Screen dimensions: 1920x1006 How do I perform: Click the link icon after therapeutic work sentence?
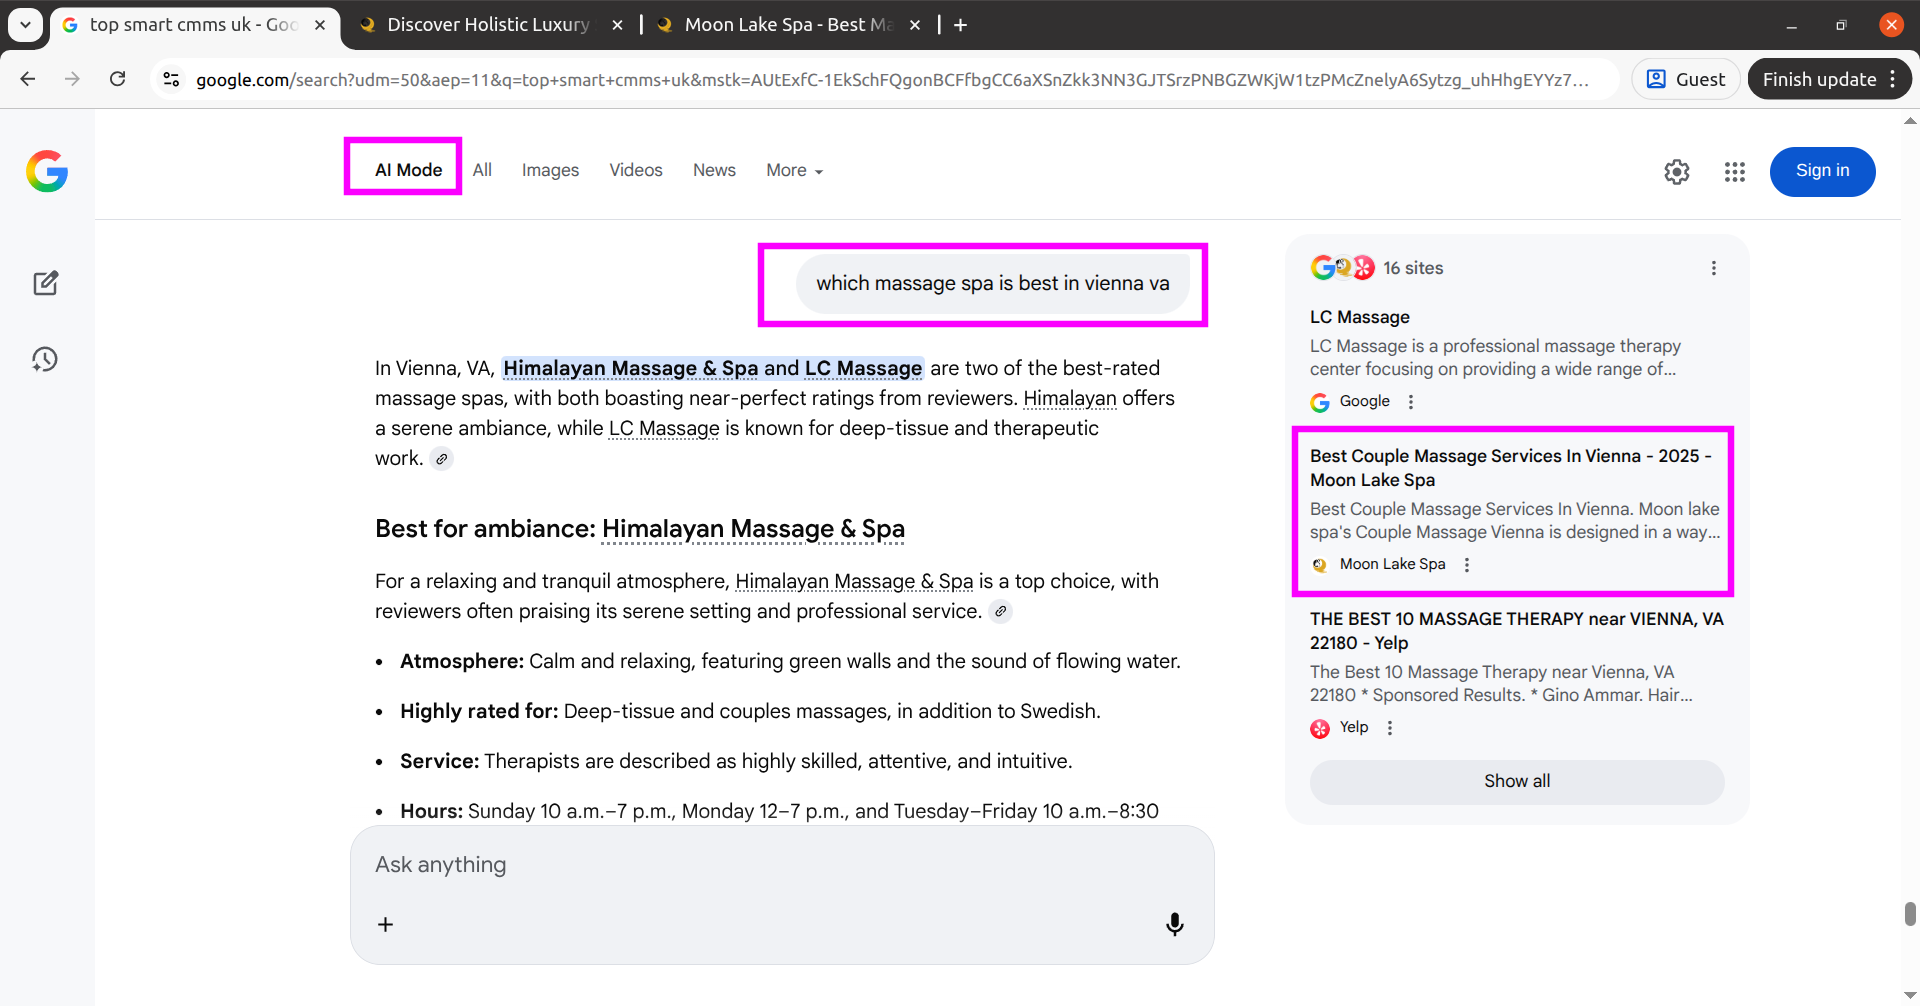pos(443,458)
